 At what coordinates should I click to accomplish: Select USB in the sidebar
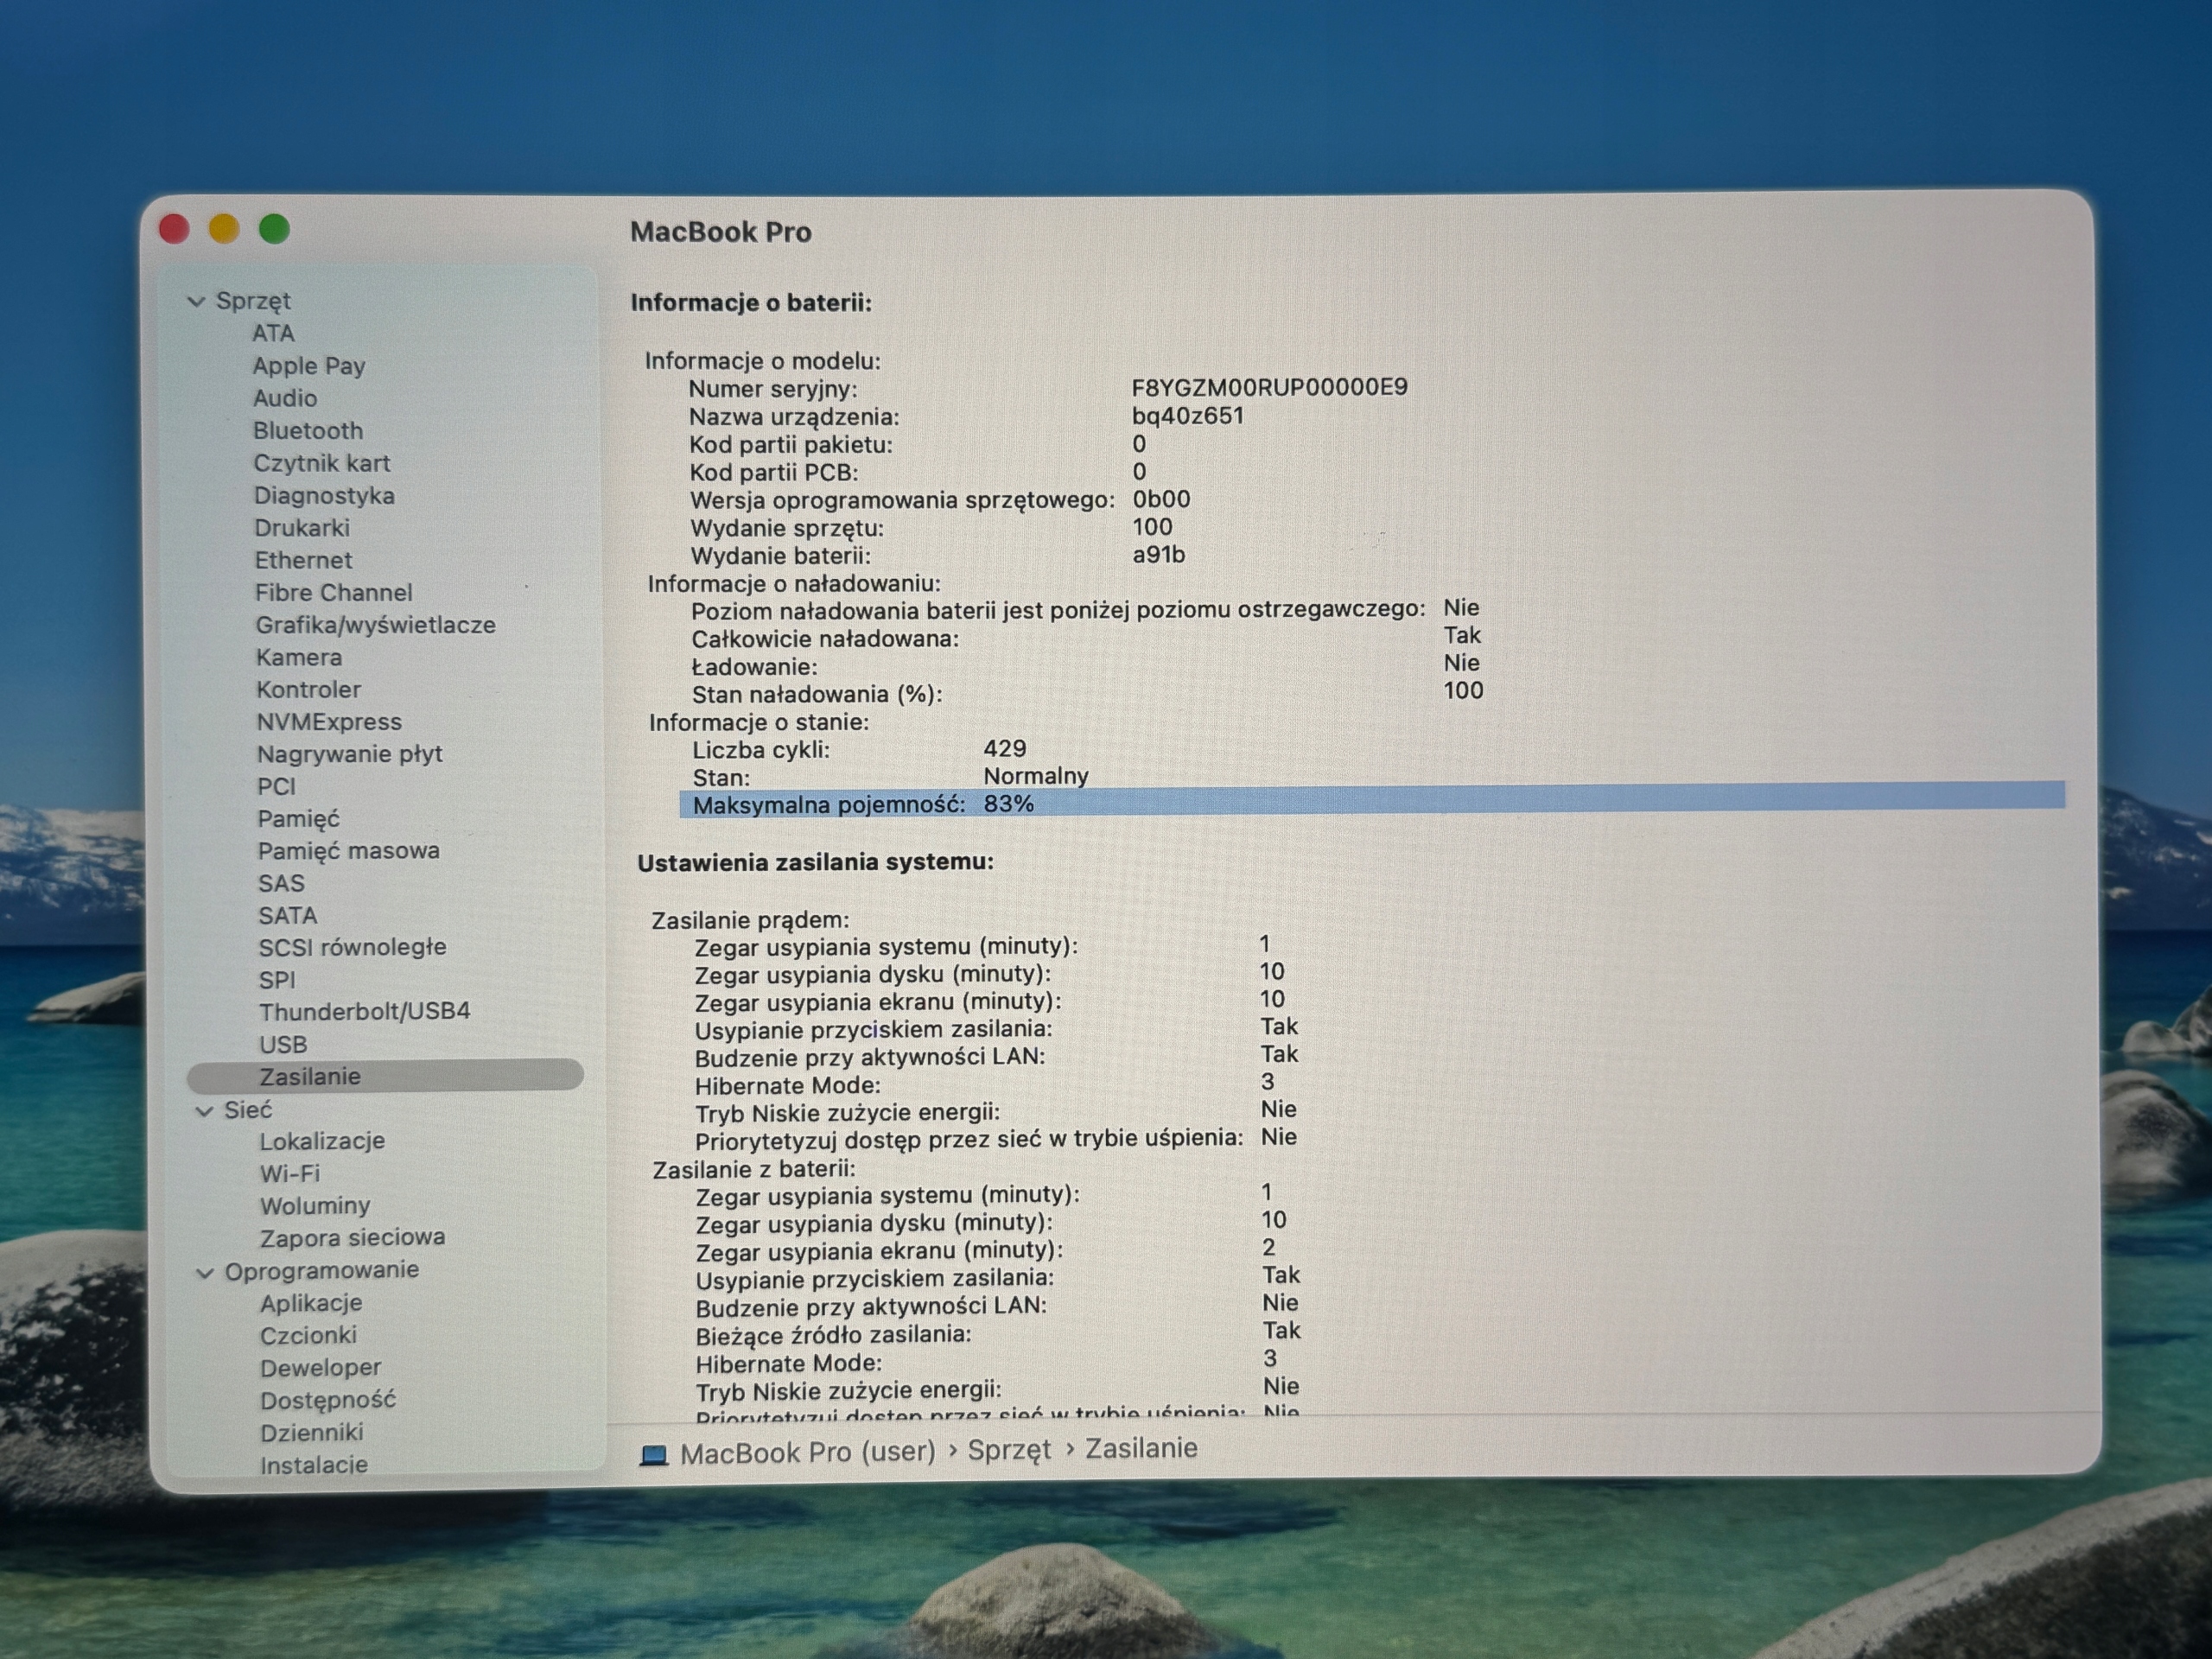pyautogui.click(x=283, y=1045)
